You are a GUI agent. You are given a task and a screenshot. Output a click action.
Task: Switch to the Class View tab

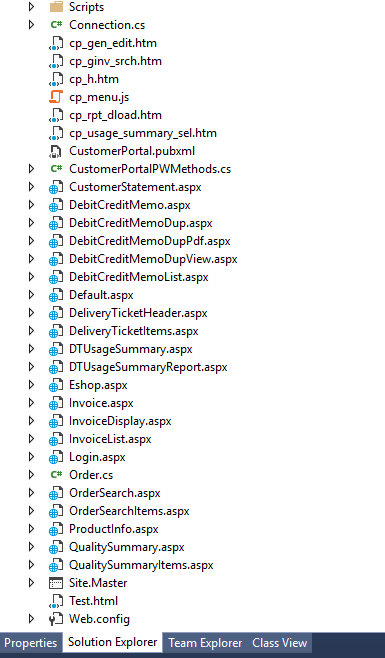(x=280, y=643)
